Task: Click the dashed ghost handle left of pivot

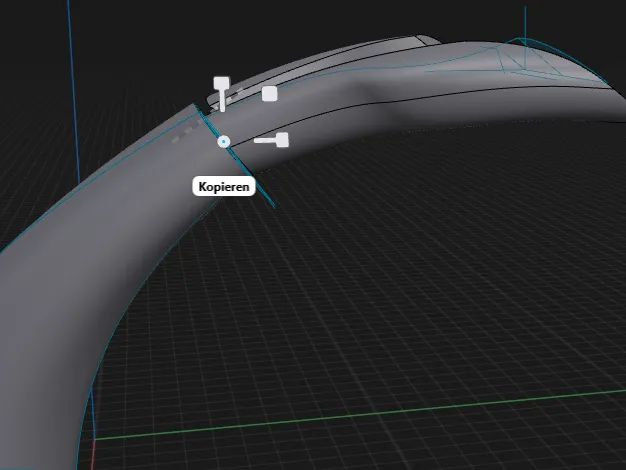Action: tap(188, 132)
